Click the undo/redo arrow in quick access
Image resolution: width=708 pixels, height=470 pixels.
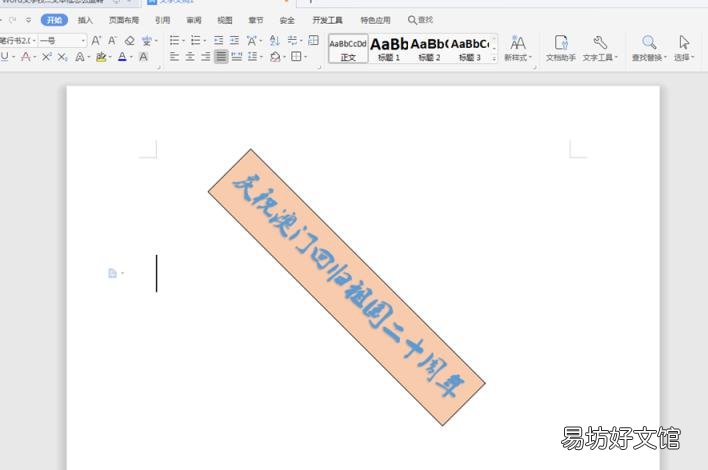pos(12,20)
